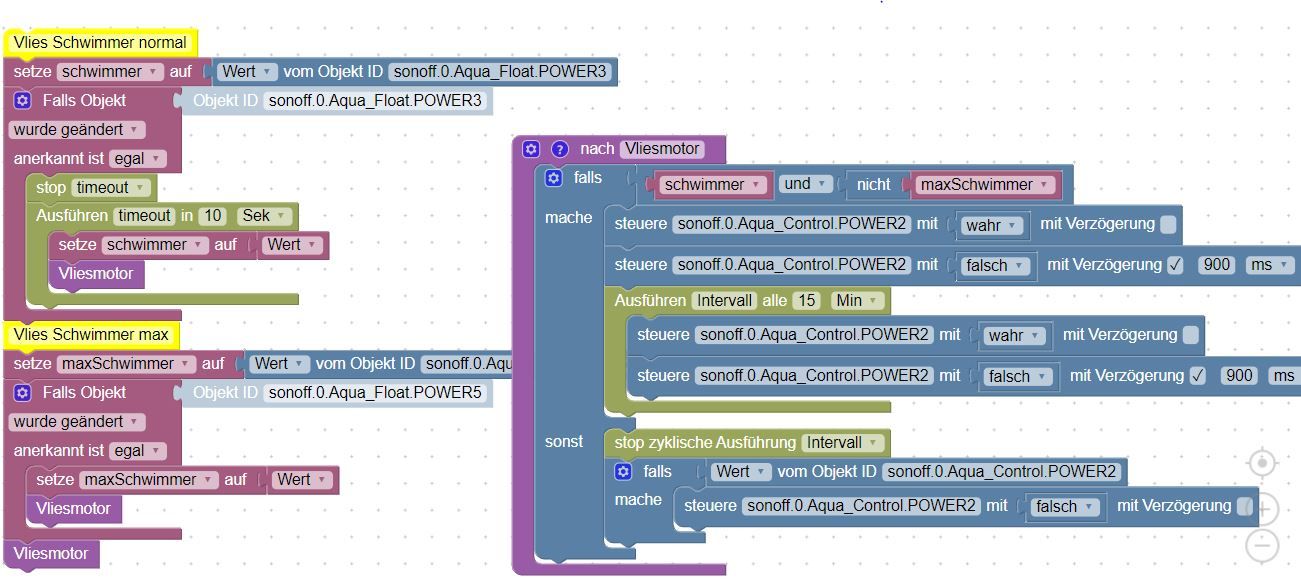Click Vliesmotor call block inside timeout
Viewport: 1301px width, 583px height.
point(96,273)
